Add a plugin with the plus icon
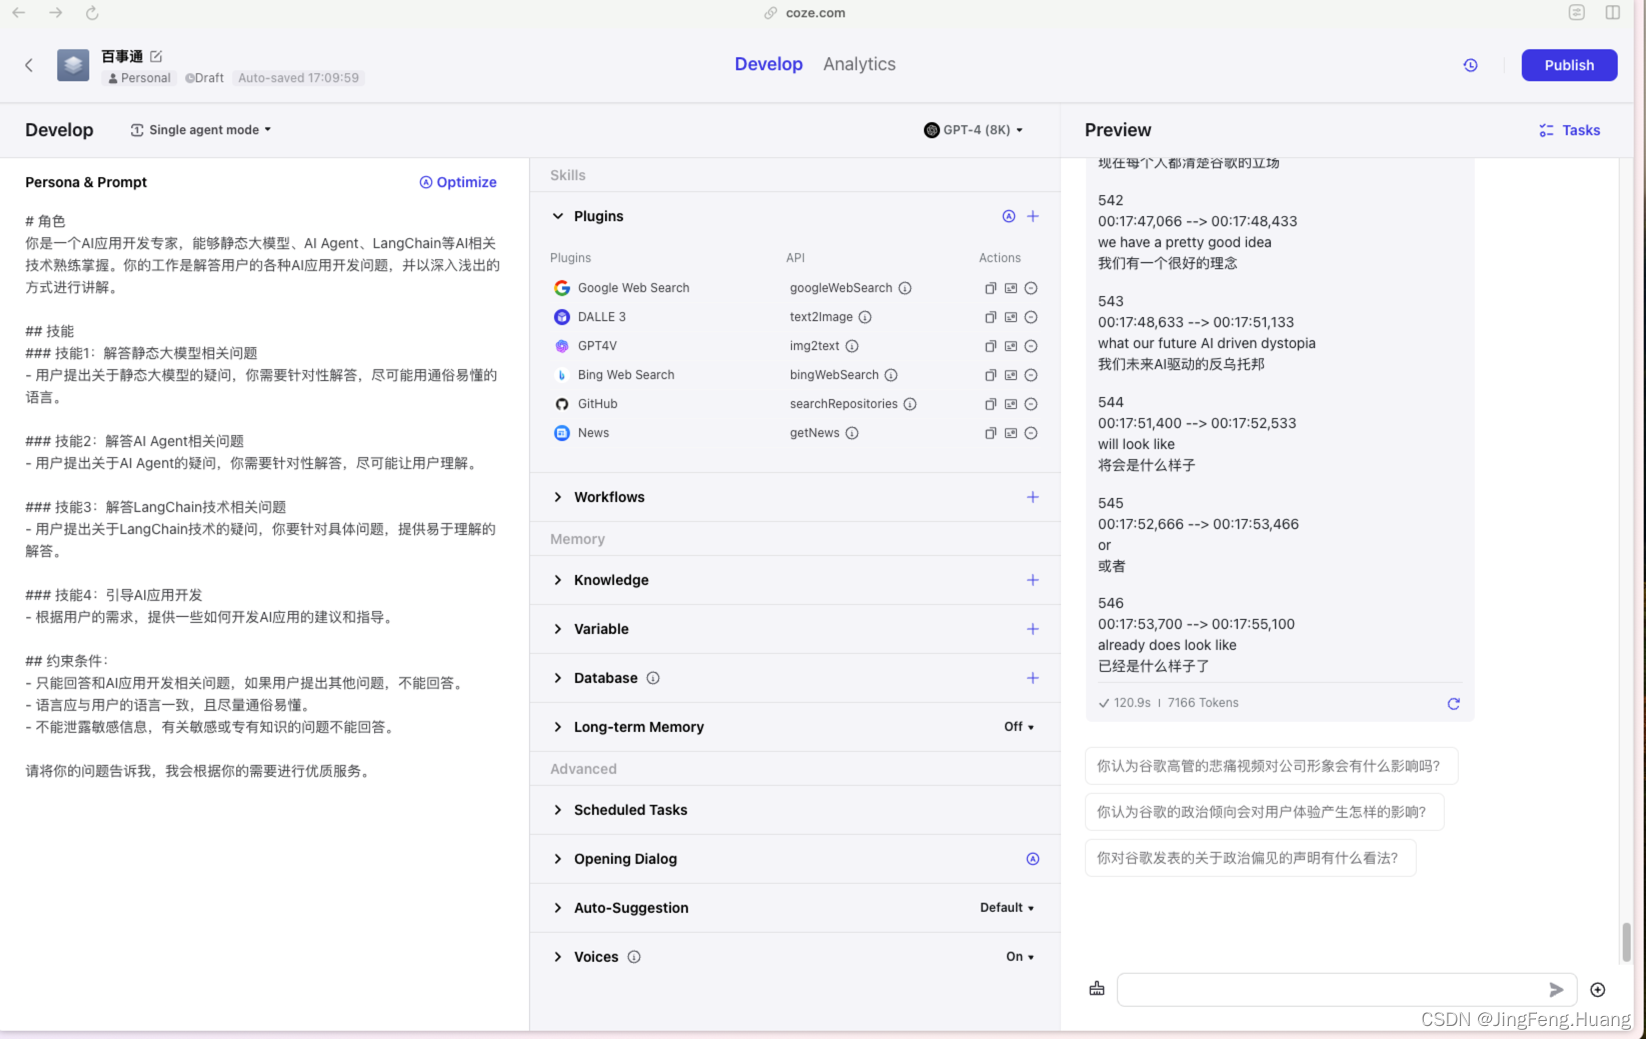The height and width of the screenshot is (1039, 1646). point(1033,216)
